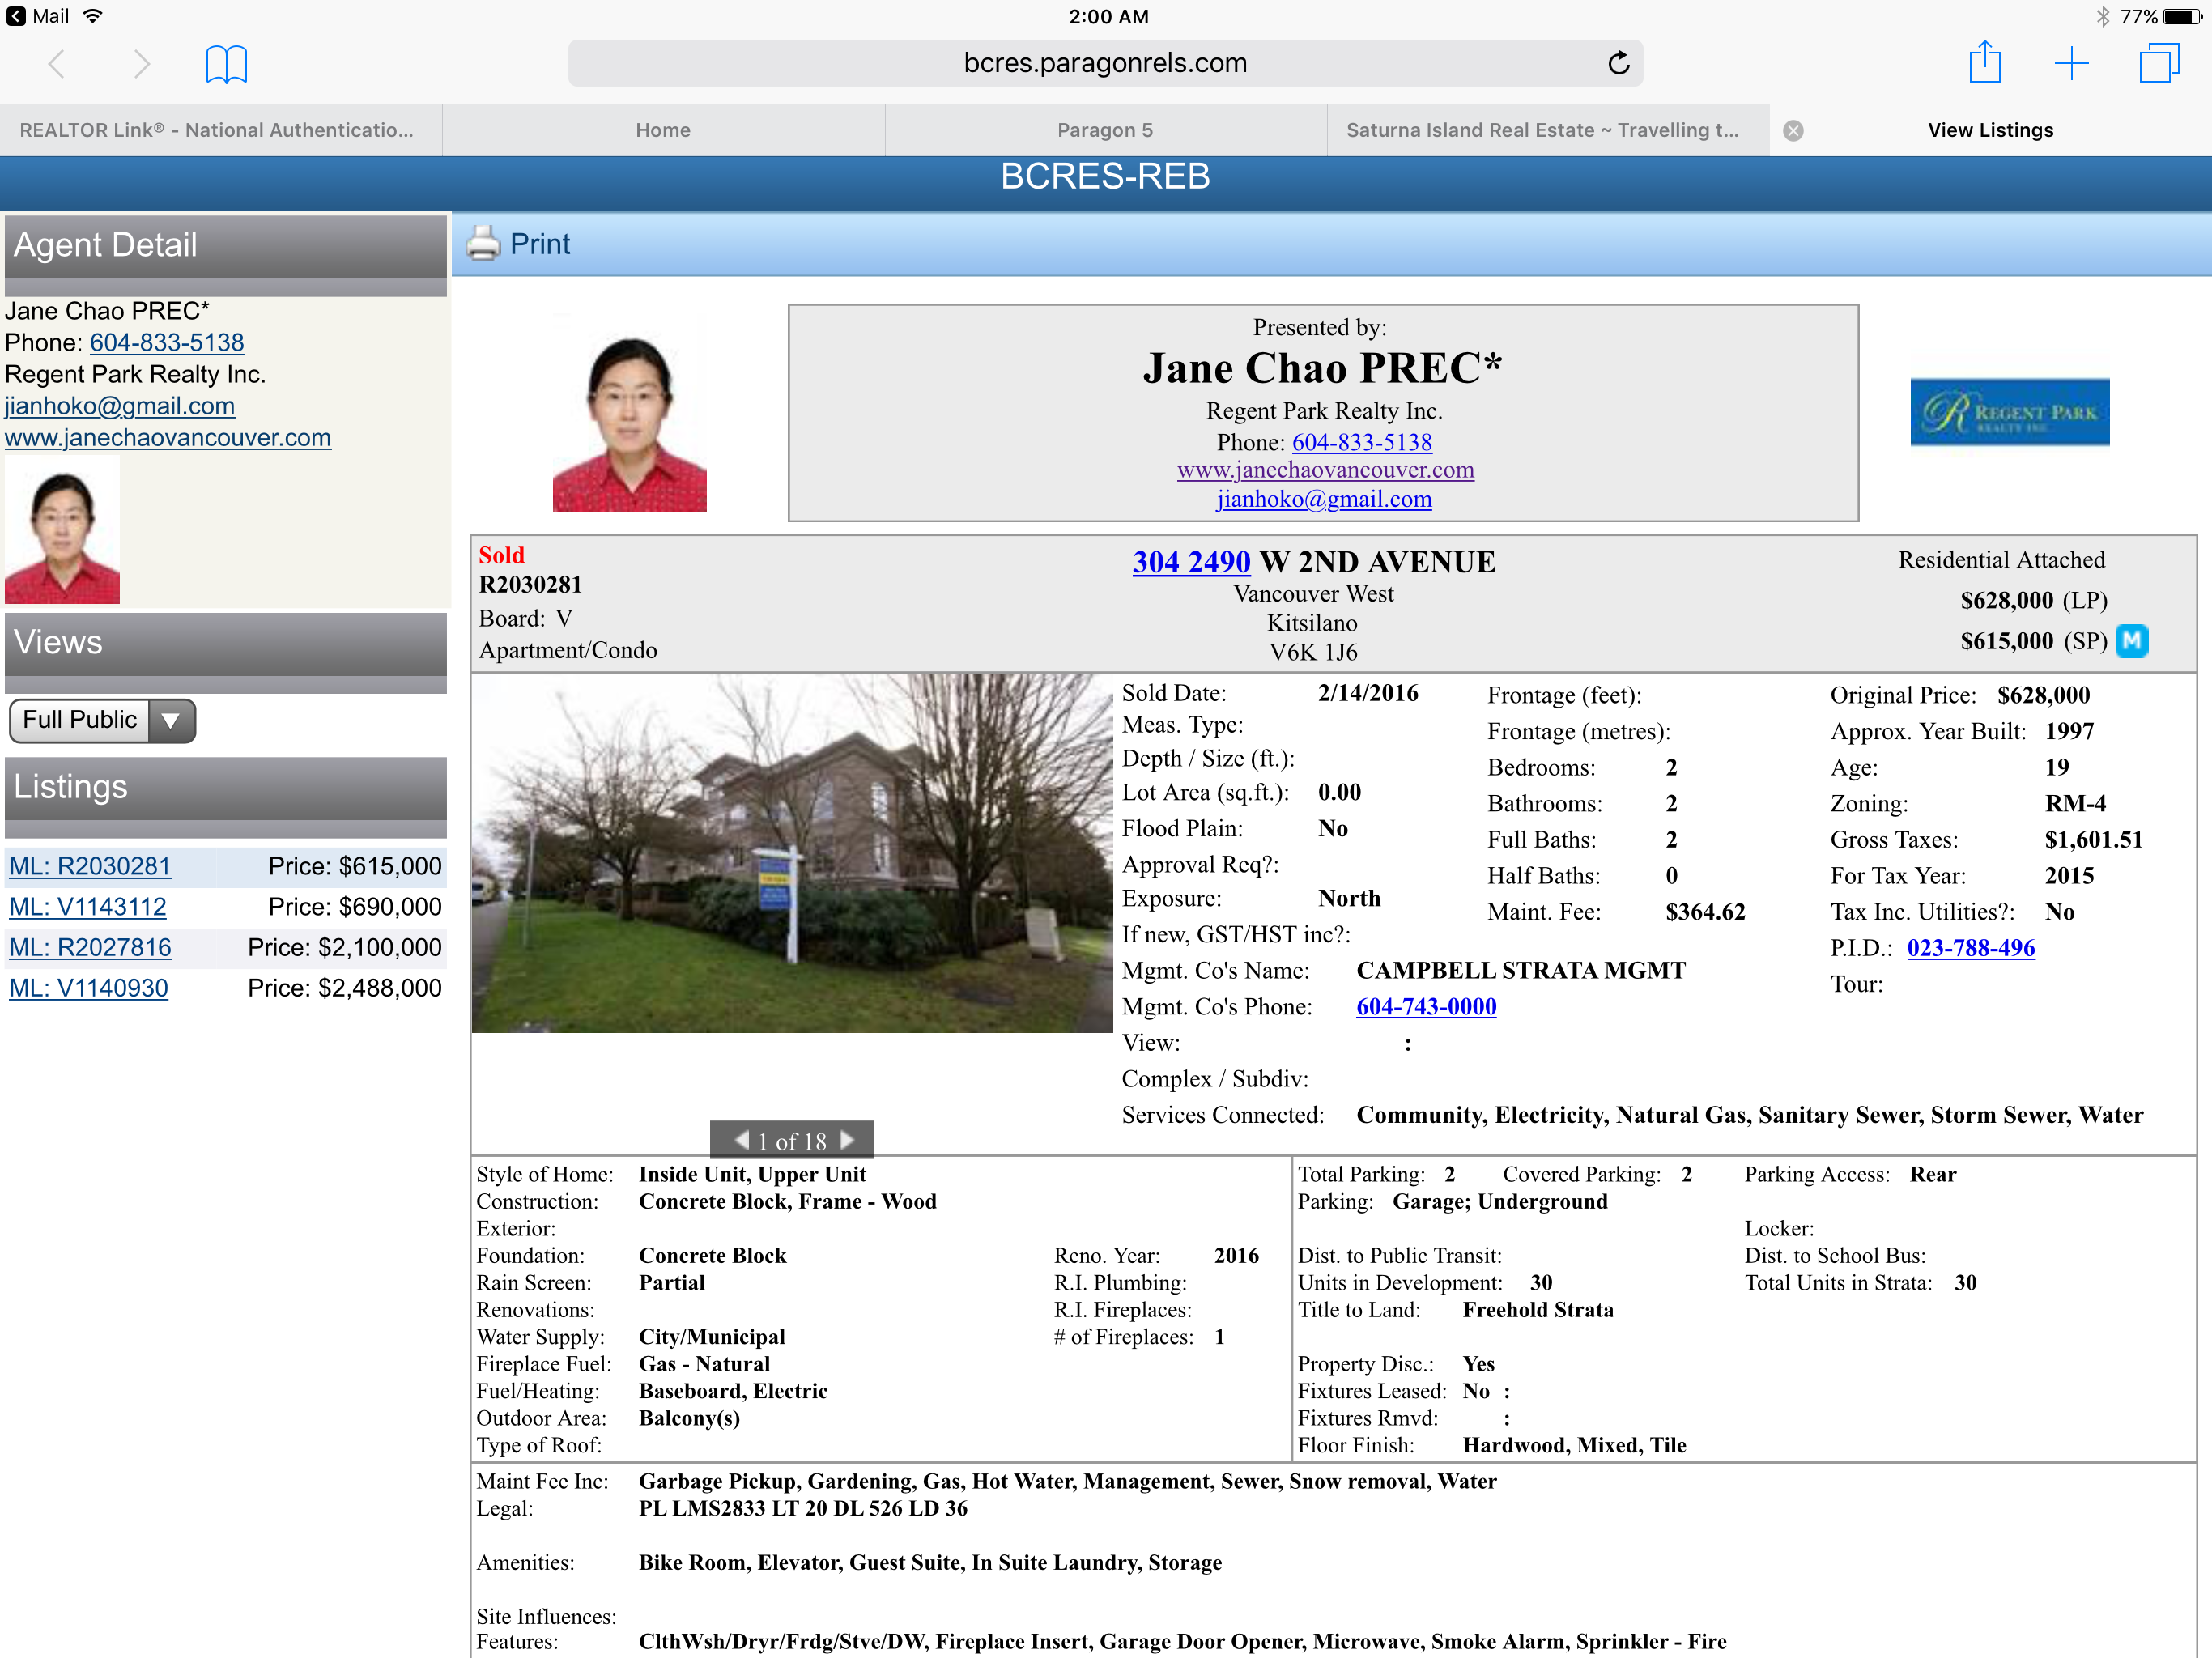This screenshot has height=1658, width=2212.
Task: Open the Full Public view dropdown
Action: point(102,720)
